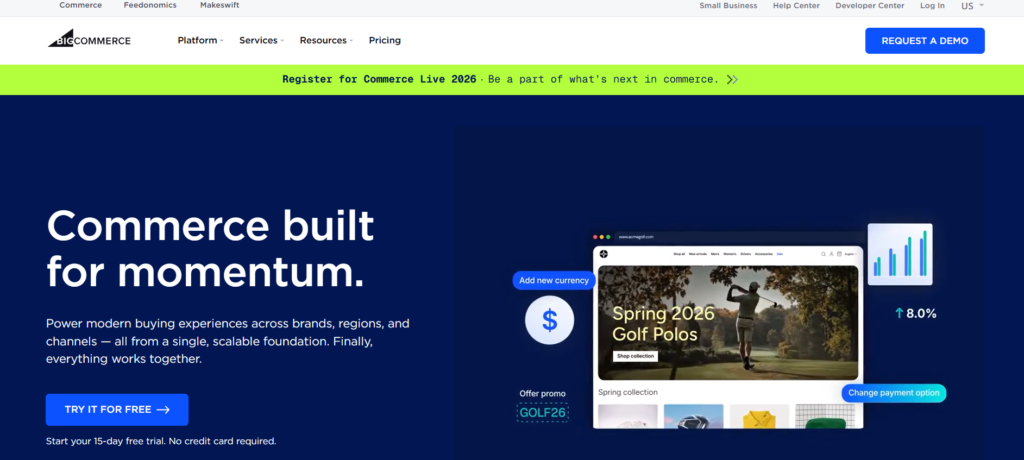The width and height of the screenshot is (1024, 460).
Task: Click the dollar sign currency icon
Action: click(549, 320)
